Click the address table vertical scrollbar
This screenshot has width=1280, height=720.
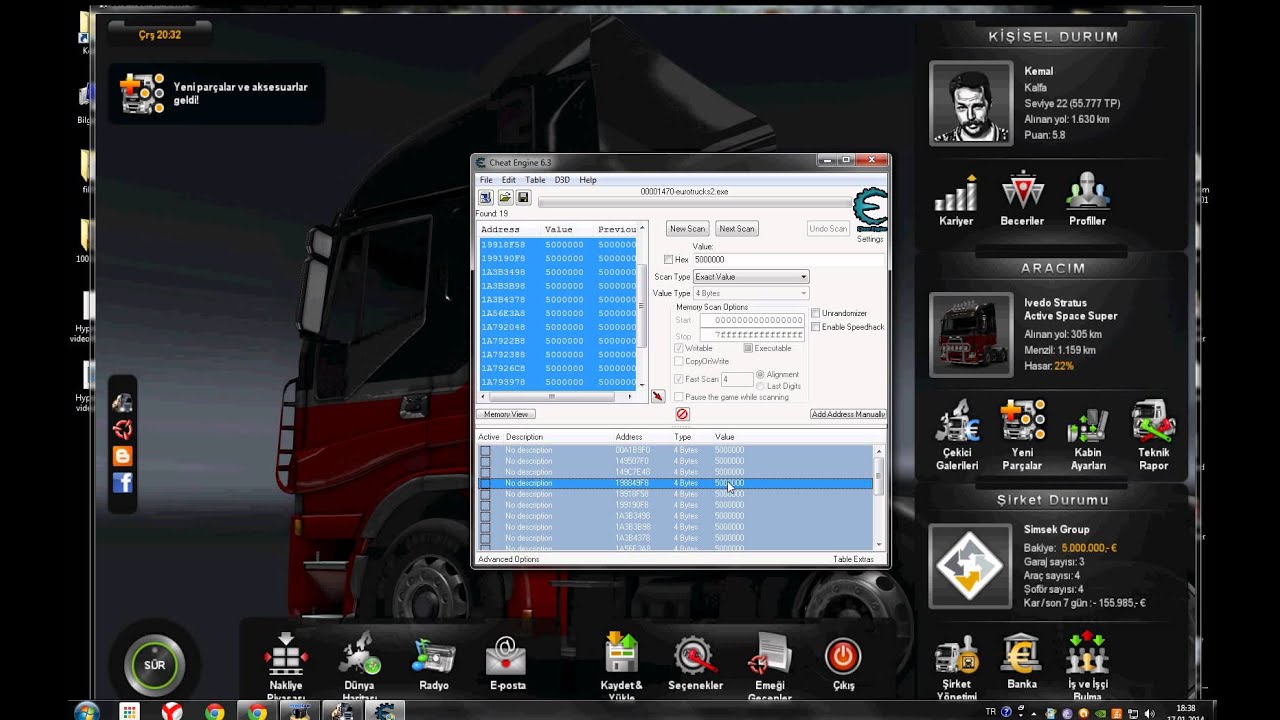879,496
